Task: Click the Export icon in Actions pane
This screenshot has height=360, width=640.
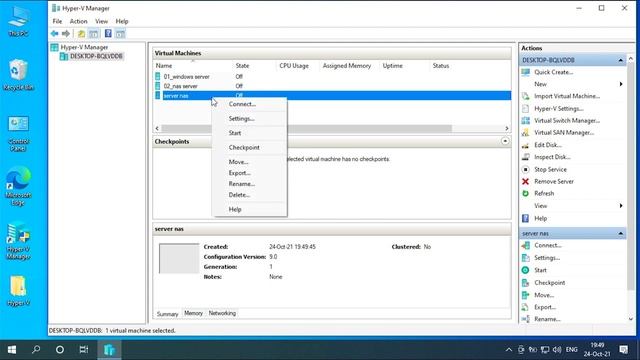Action: coord(526,307)
